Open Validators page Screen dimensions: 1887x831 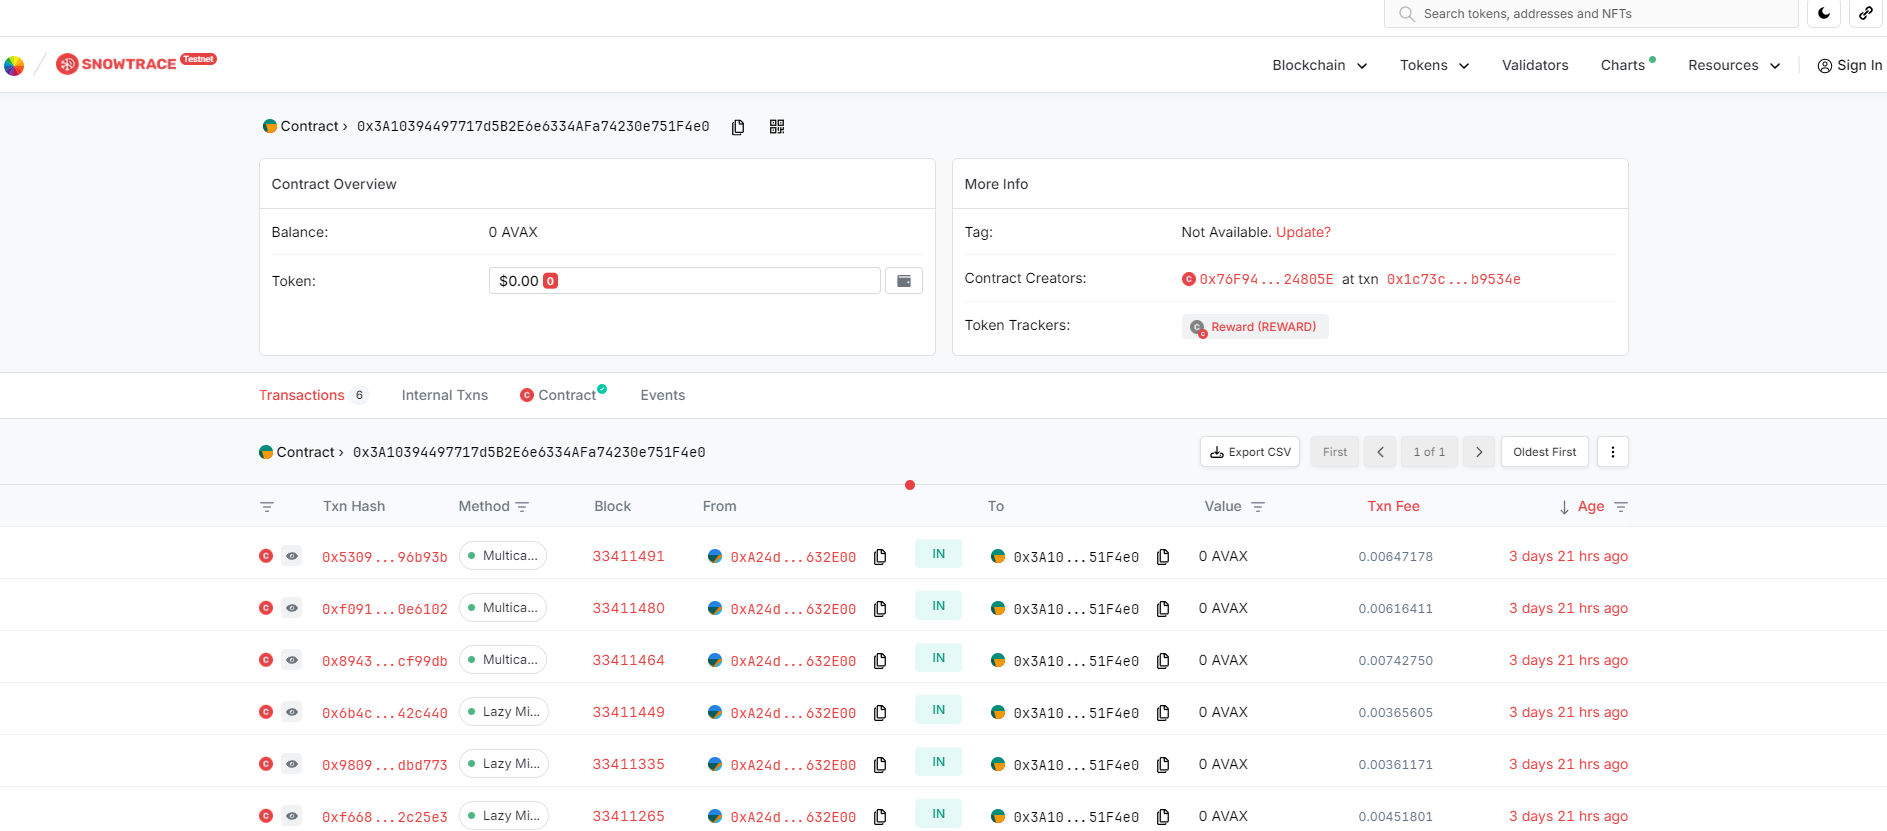[x=1535, y=65]
